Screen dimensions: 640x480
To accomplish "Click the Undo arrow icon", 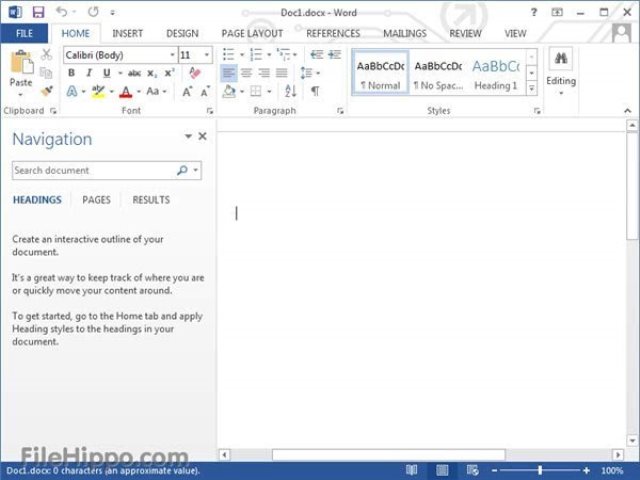I will [62, 12].
